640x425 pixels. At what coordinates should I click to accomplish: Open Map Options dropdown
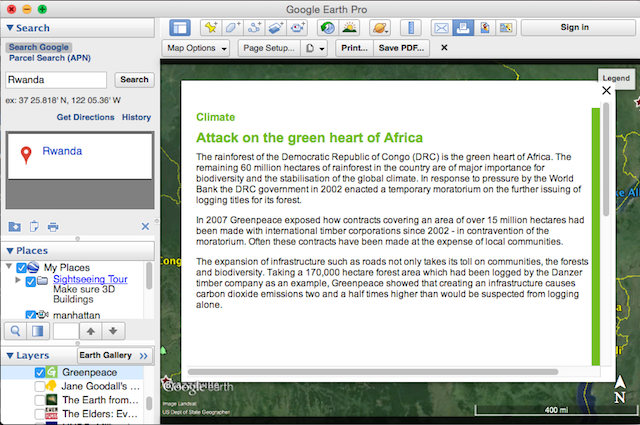[196, 48]
